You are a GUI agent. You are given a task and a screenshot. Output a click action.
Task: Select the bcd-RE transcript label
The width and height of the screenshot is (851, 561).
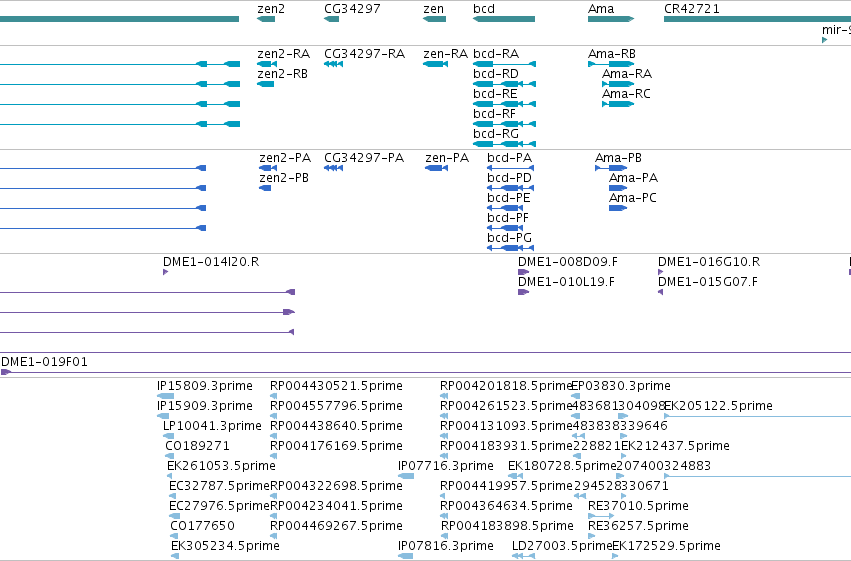[496, 94]
